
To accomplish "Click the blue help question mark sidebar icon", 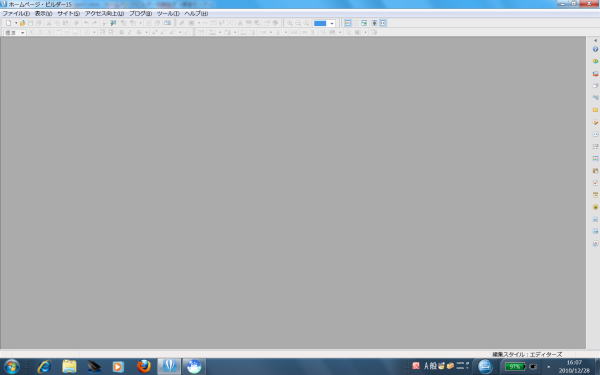I will [595, 49].
